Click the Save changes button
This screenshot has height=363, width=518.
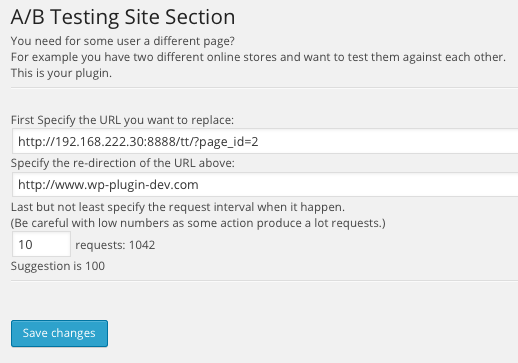(x=59, y=333)
